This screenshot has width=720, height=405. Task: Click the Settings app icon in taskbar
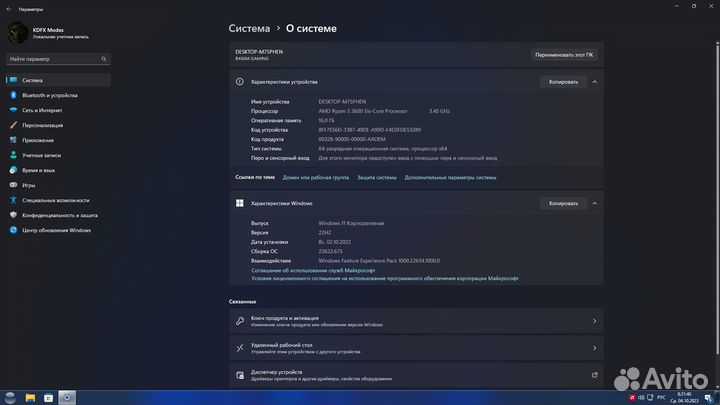click(x=67, y=398)
